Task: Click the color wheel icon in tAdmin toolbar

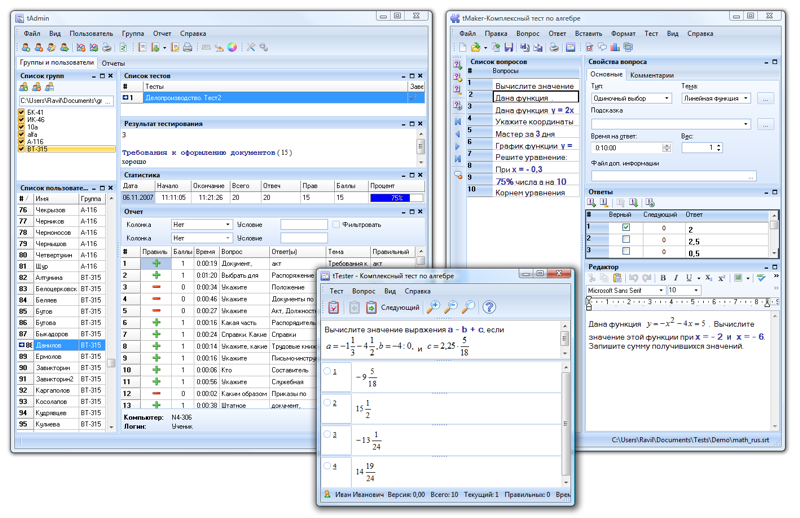Action: pyautogui.click(x=232, y=47)
